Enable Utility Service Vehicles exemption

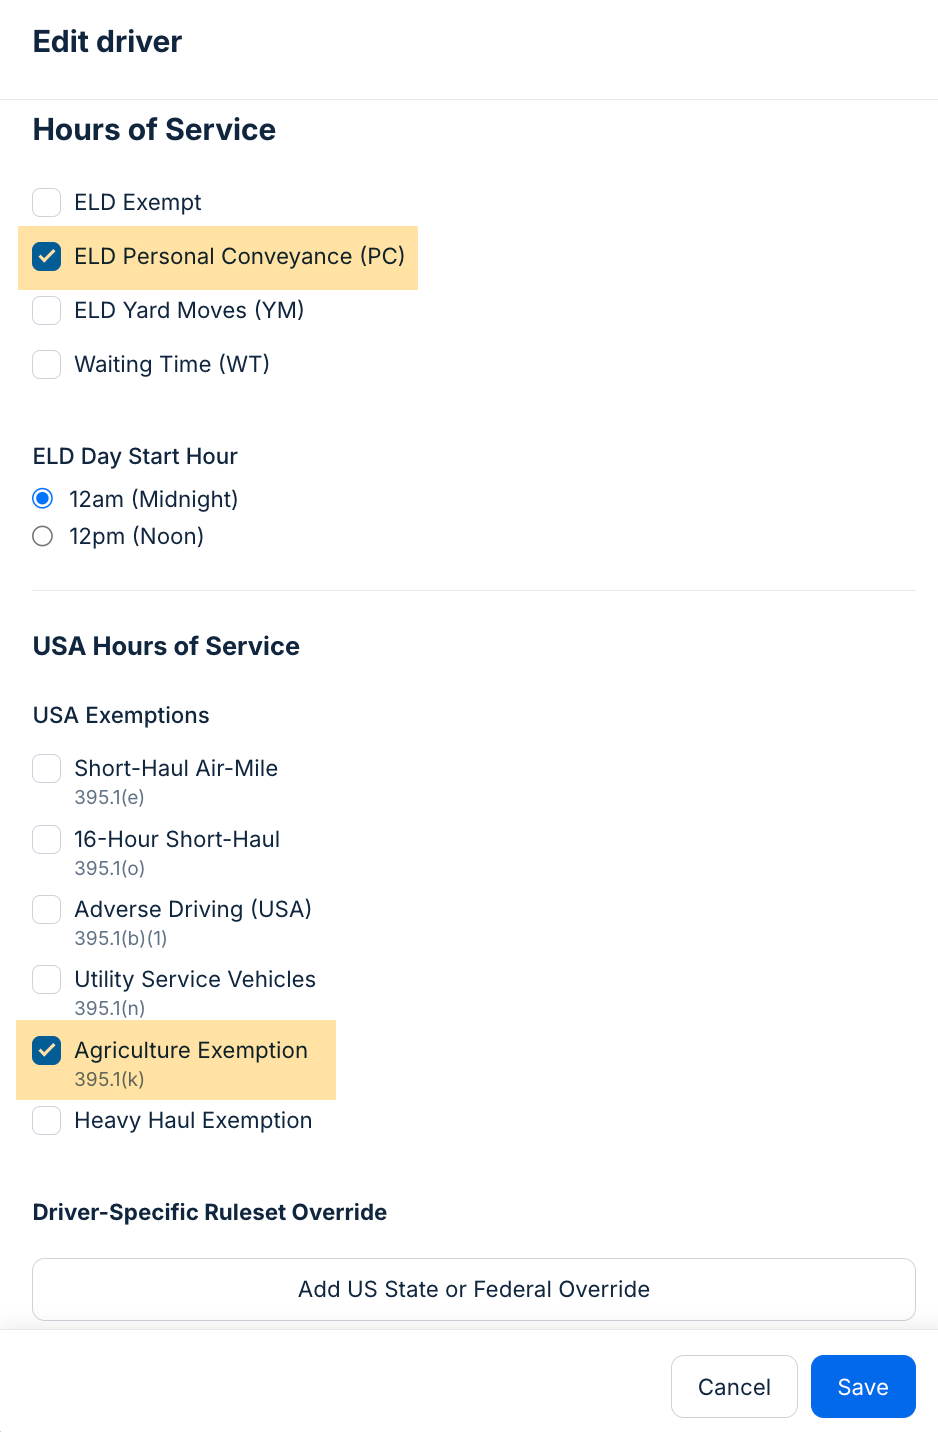(47, 979)
